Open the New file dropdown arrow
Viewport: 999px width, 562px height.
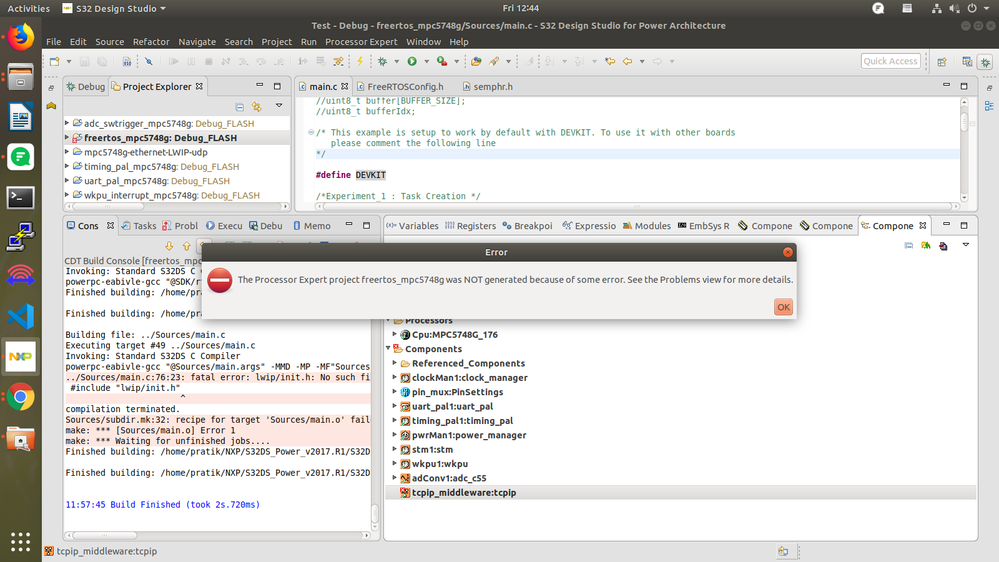click(68, 62)
